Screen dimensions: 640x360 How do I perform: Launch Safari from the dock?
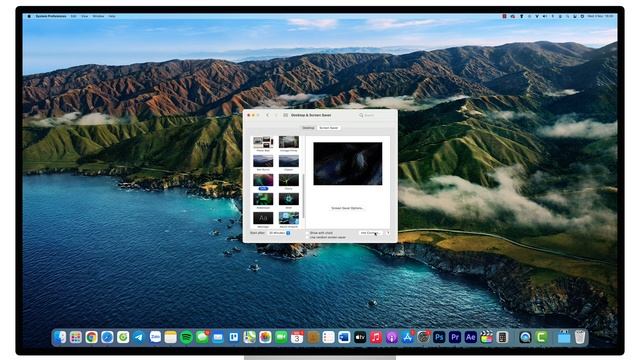tap(107, 337)
